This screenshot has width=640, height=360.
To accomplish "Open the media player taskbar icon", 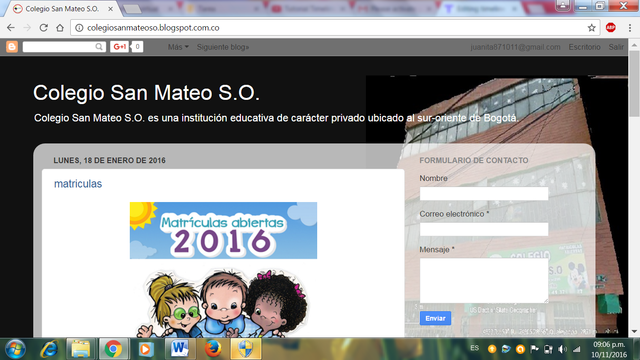I will [145, 349].
